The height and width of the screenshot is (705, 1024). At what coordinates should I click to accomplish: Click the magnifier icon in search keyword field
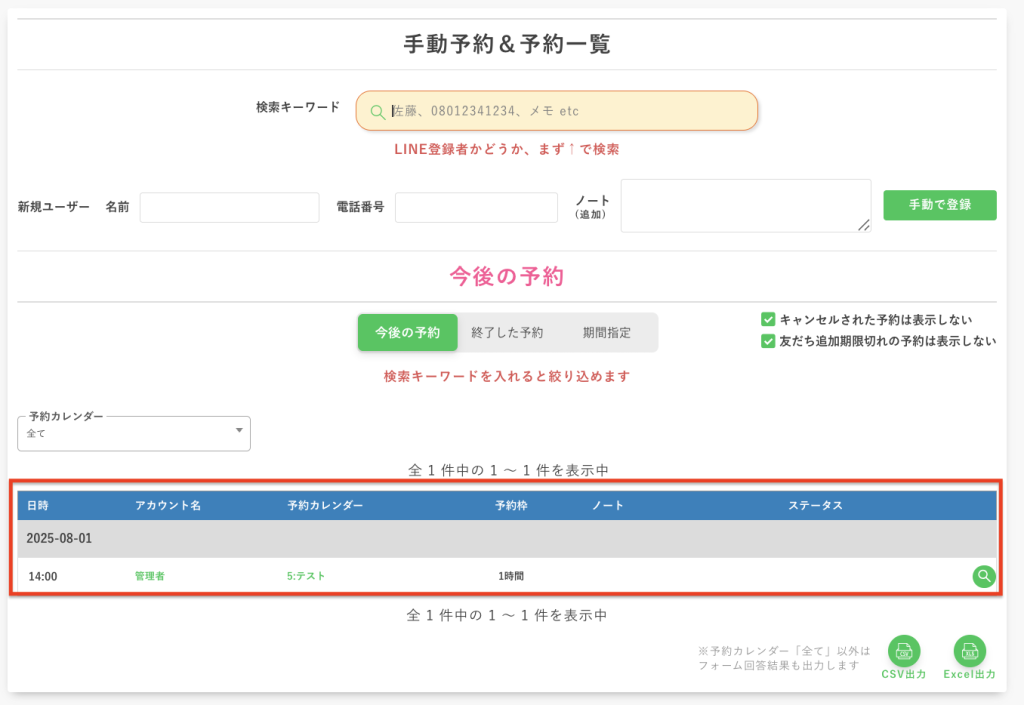tap(377, 112)
